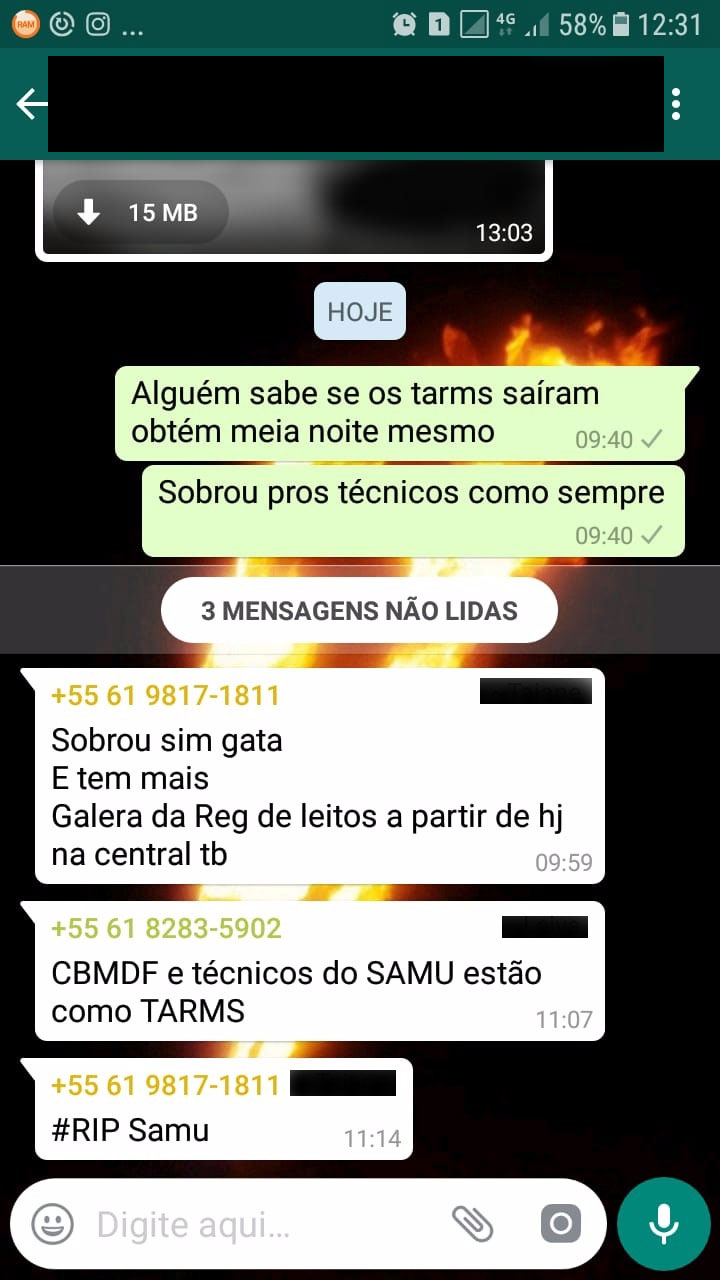
Task: Tap the Instagram notification icon in status bar
Action: [97, 24]
